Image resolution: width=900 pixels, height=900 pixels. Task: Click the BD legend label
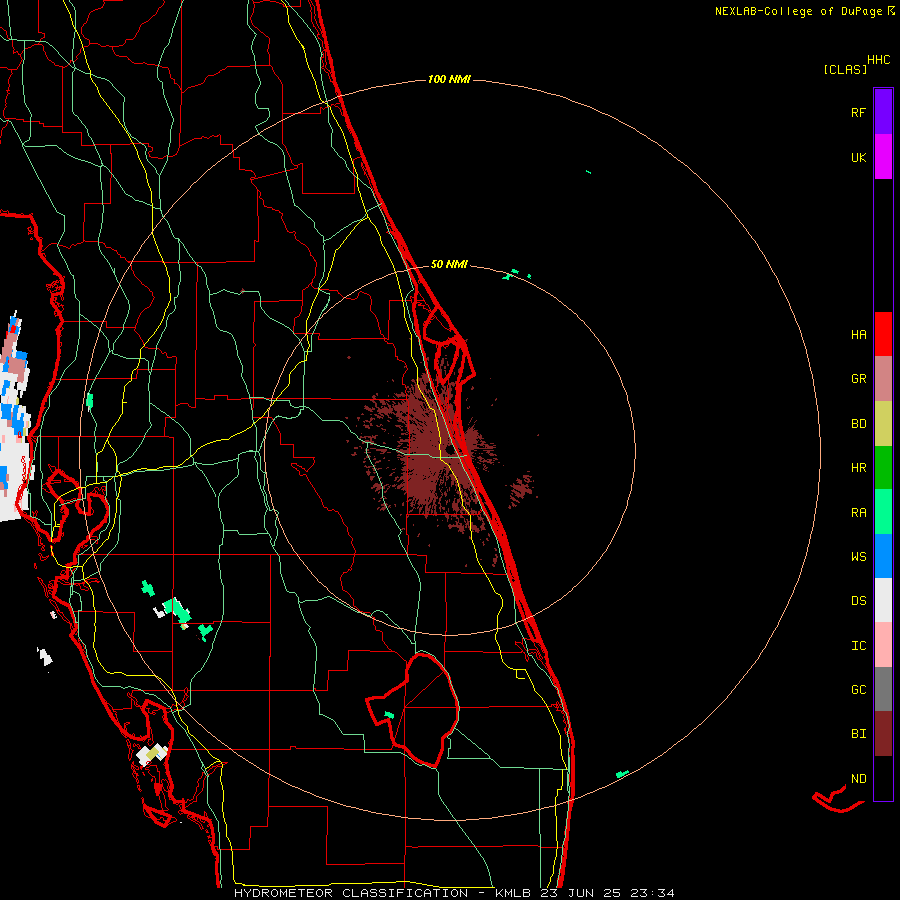tap(858, 424)
